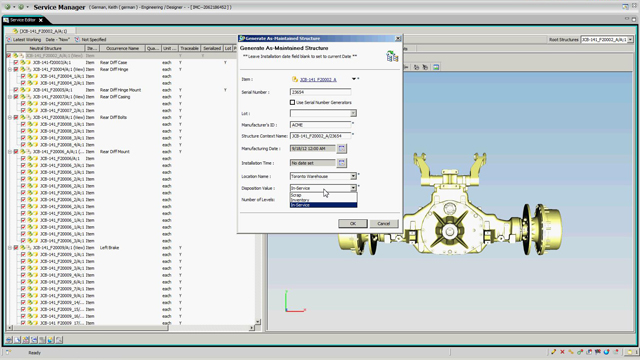Open the Lot dropdown
This screenshot has width=640, height=360.
point(353,113)
